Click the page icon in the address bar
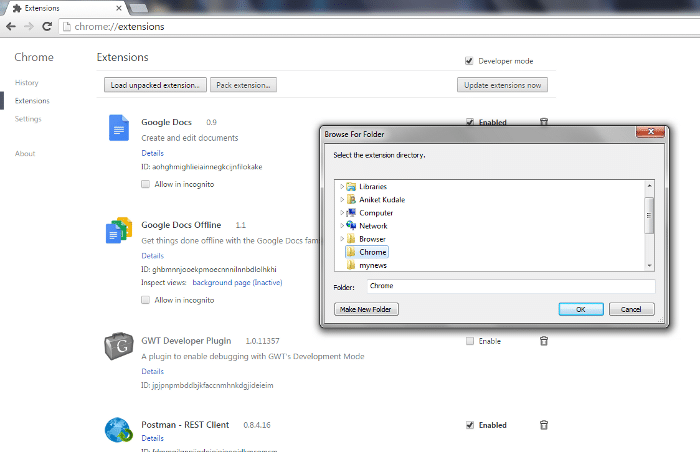This screenshot has height=452, width=700. point(67,27)
